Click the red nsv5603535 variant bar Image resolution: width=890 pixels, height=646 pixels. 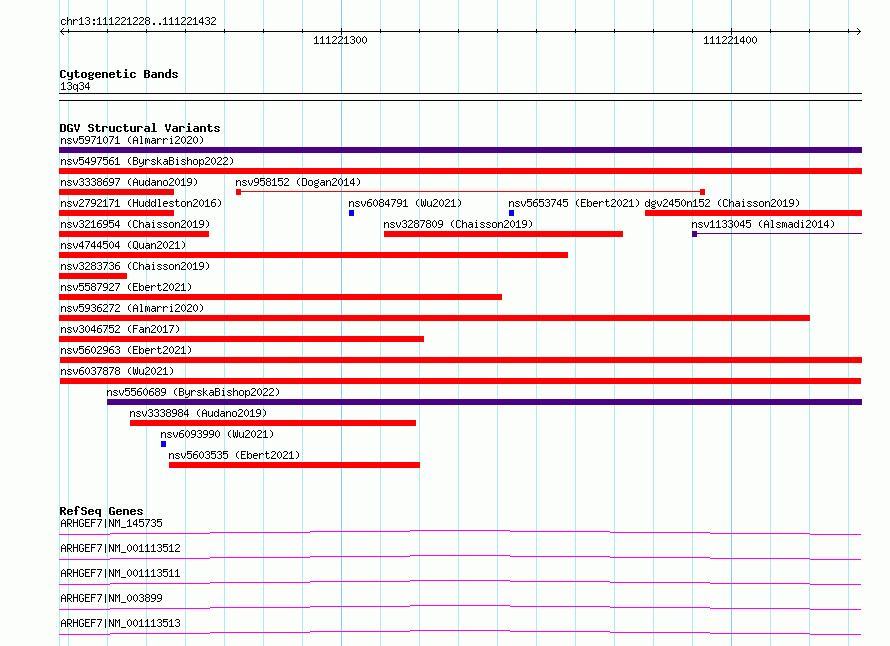pos(294,465)
